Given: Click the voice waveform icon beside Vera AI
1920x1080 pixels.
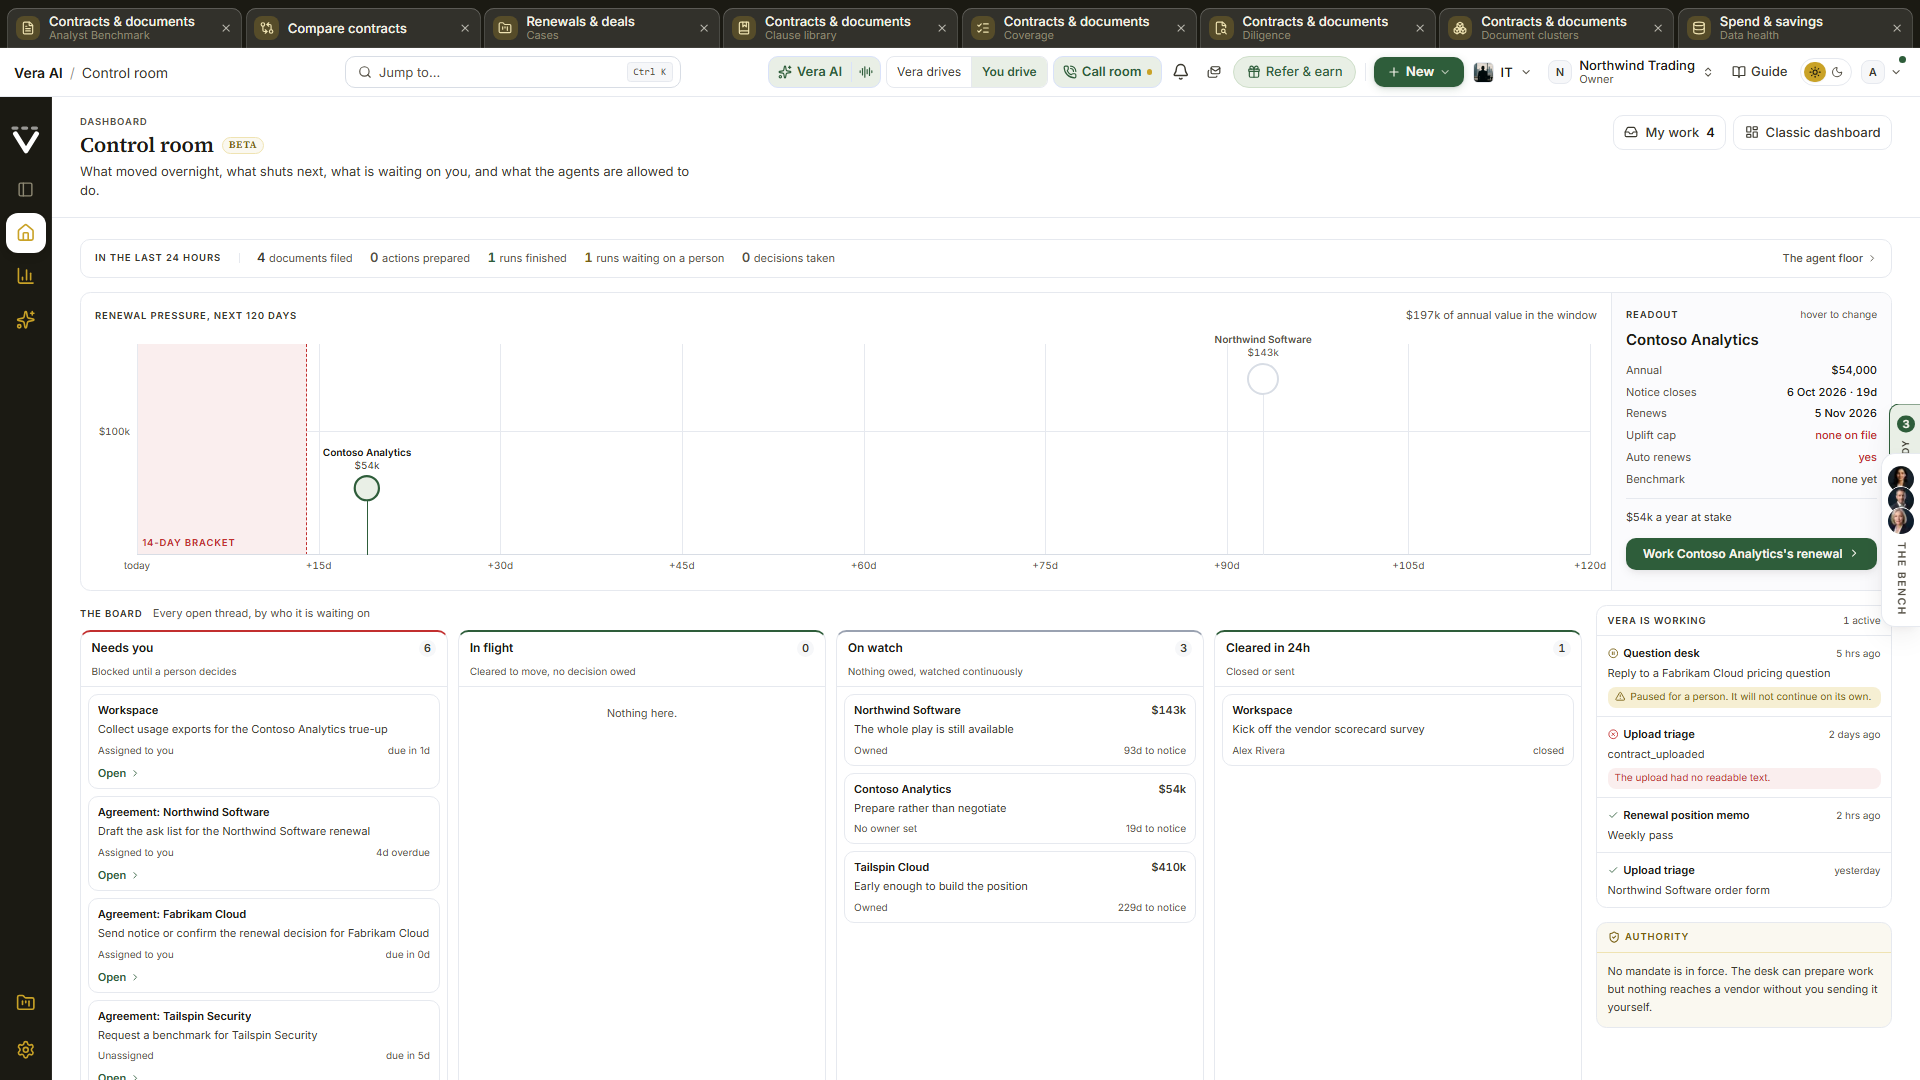Looking at the screenshot, I should tap(866, 72).
